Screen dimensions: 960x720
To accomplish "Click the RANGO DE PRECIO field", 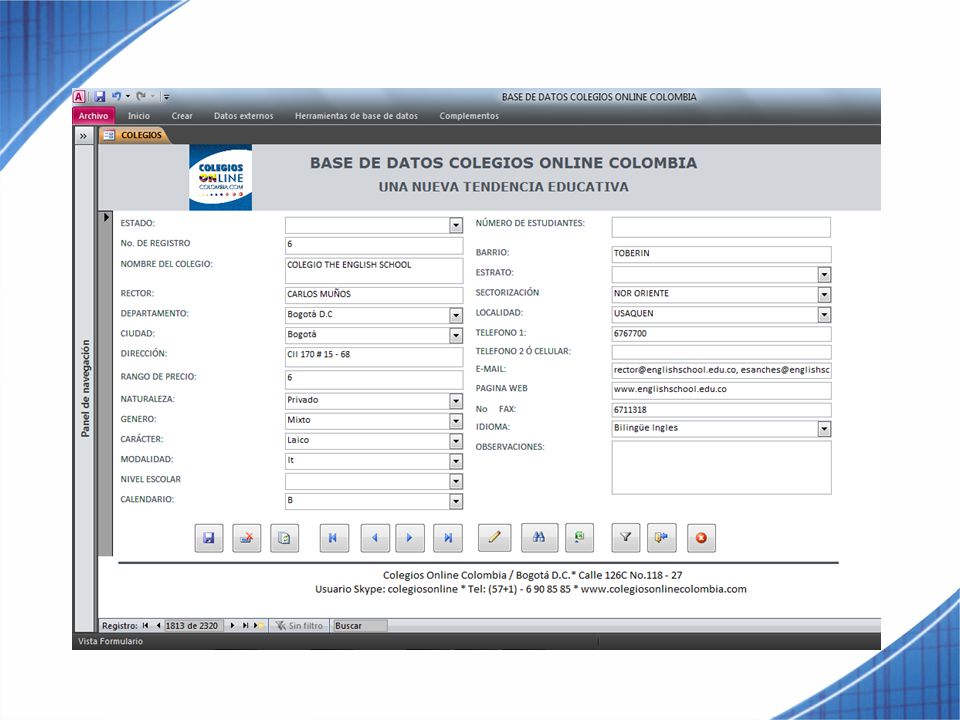I will pyautogui.click(x=374, y=380).
